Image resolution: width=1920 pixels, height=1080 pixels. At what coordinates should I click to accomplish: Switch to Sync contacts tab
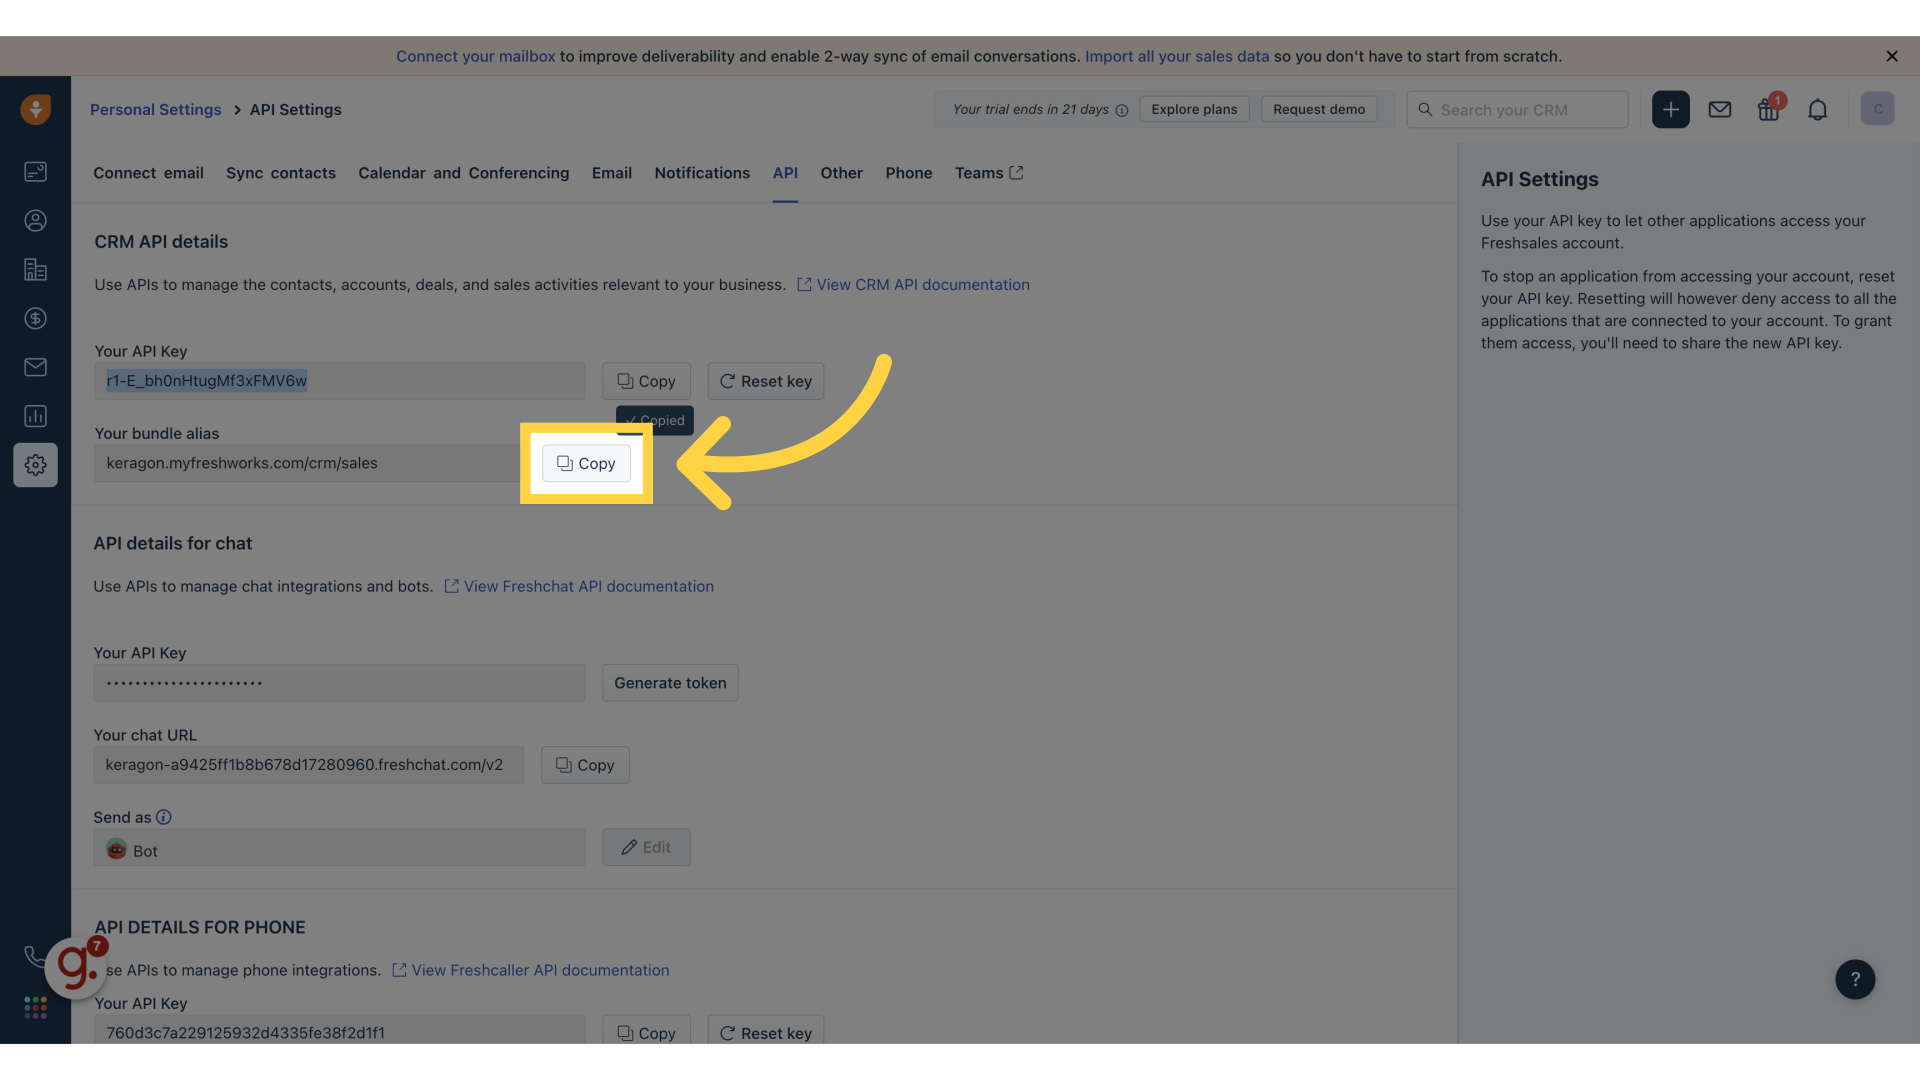281,173
